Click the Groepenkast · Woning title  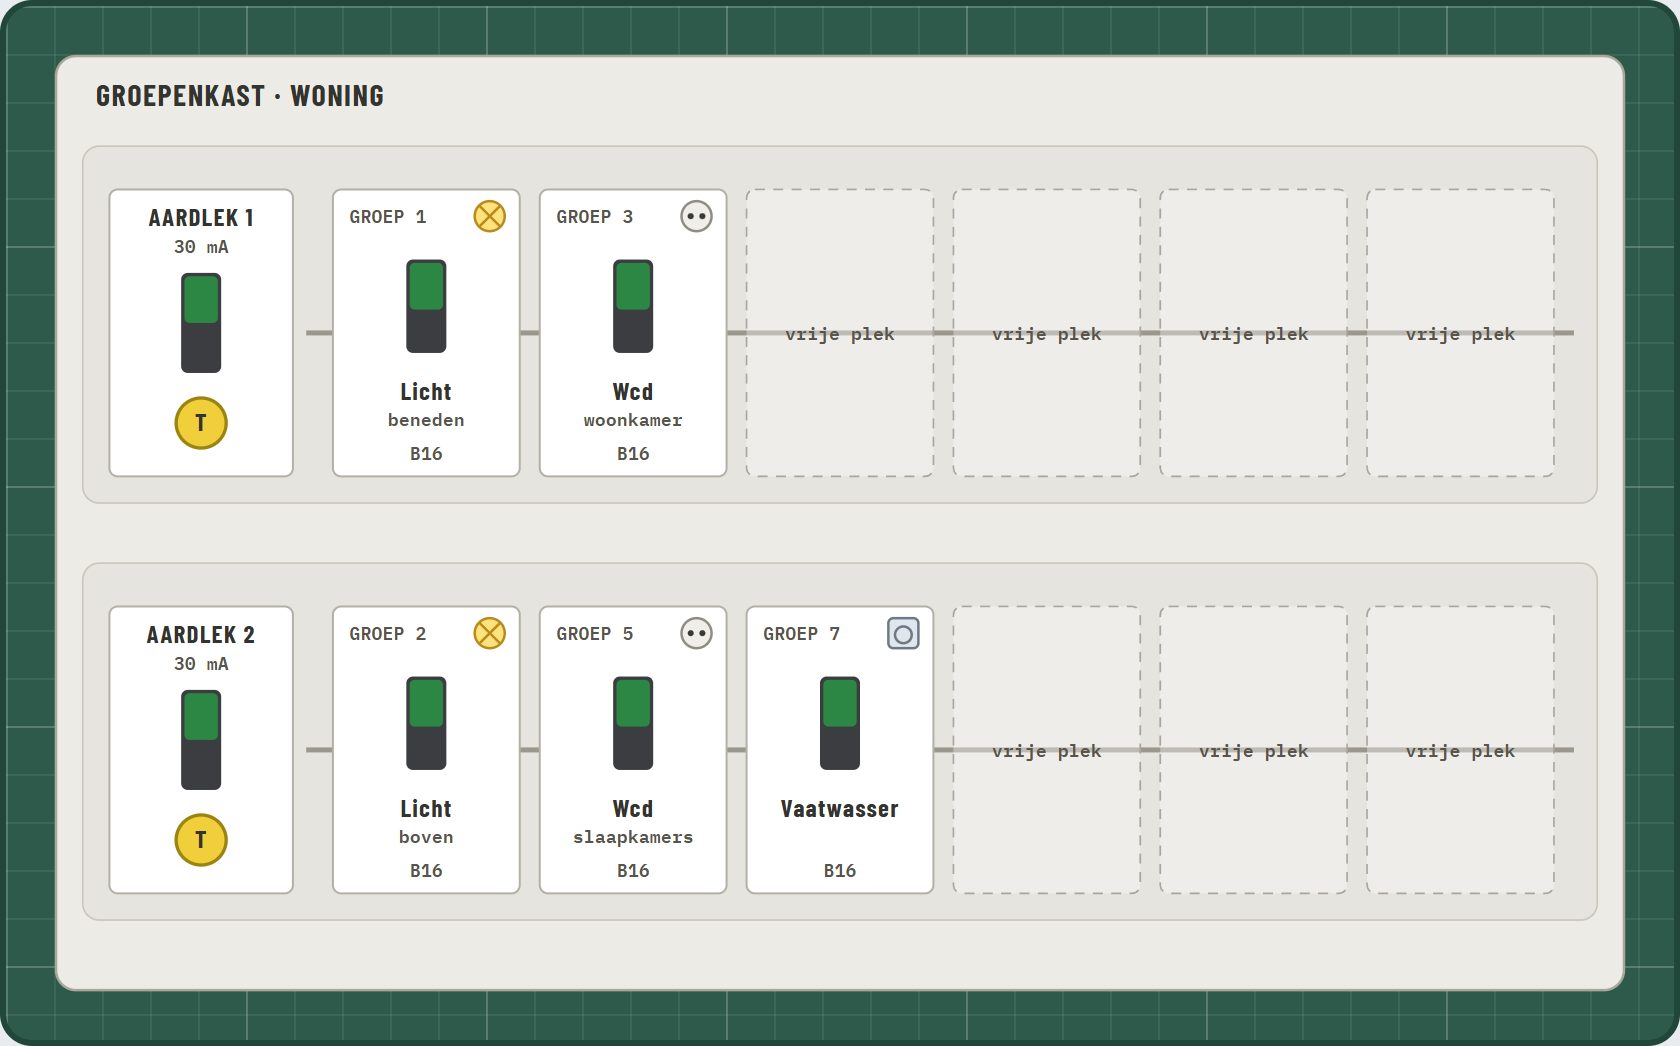pos(240,96)
